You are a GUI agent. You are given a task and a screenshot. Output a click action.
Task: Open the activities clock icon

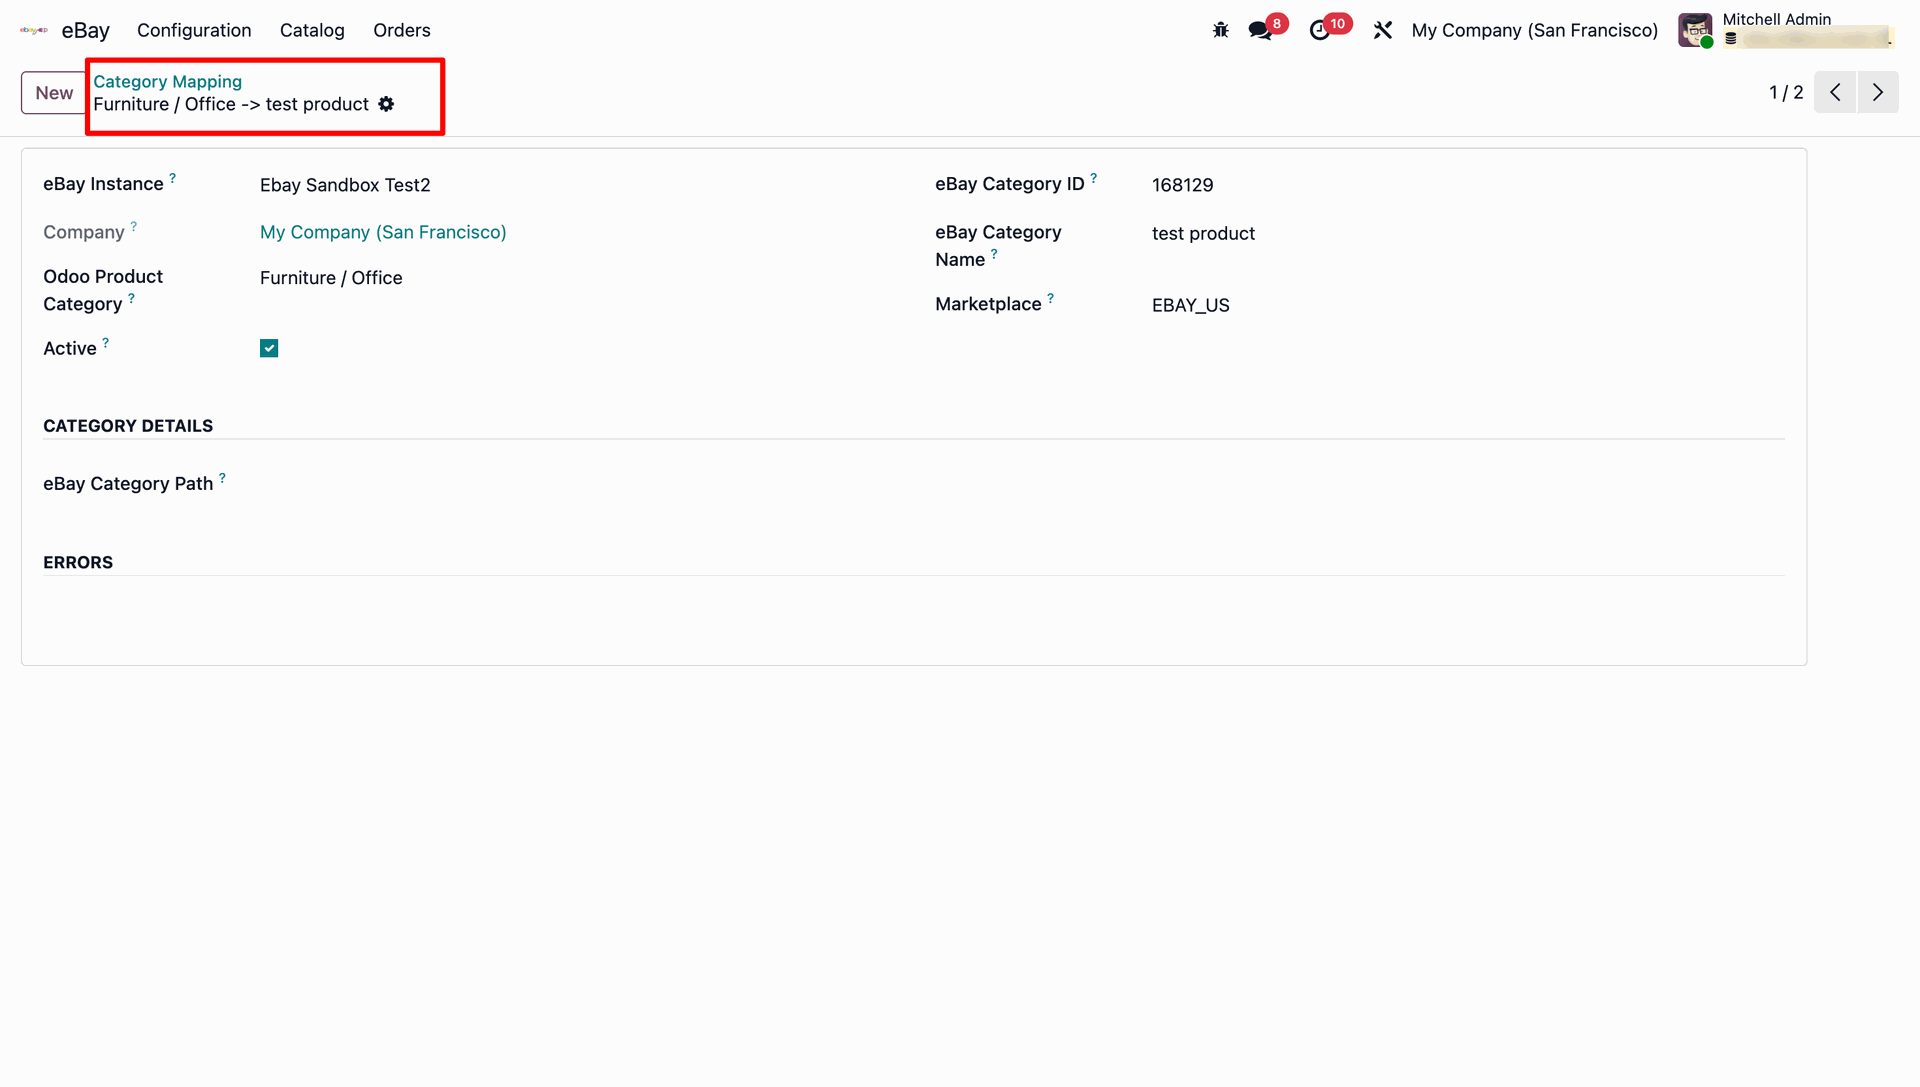coord(1320,30)
